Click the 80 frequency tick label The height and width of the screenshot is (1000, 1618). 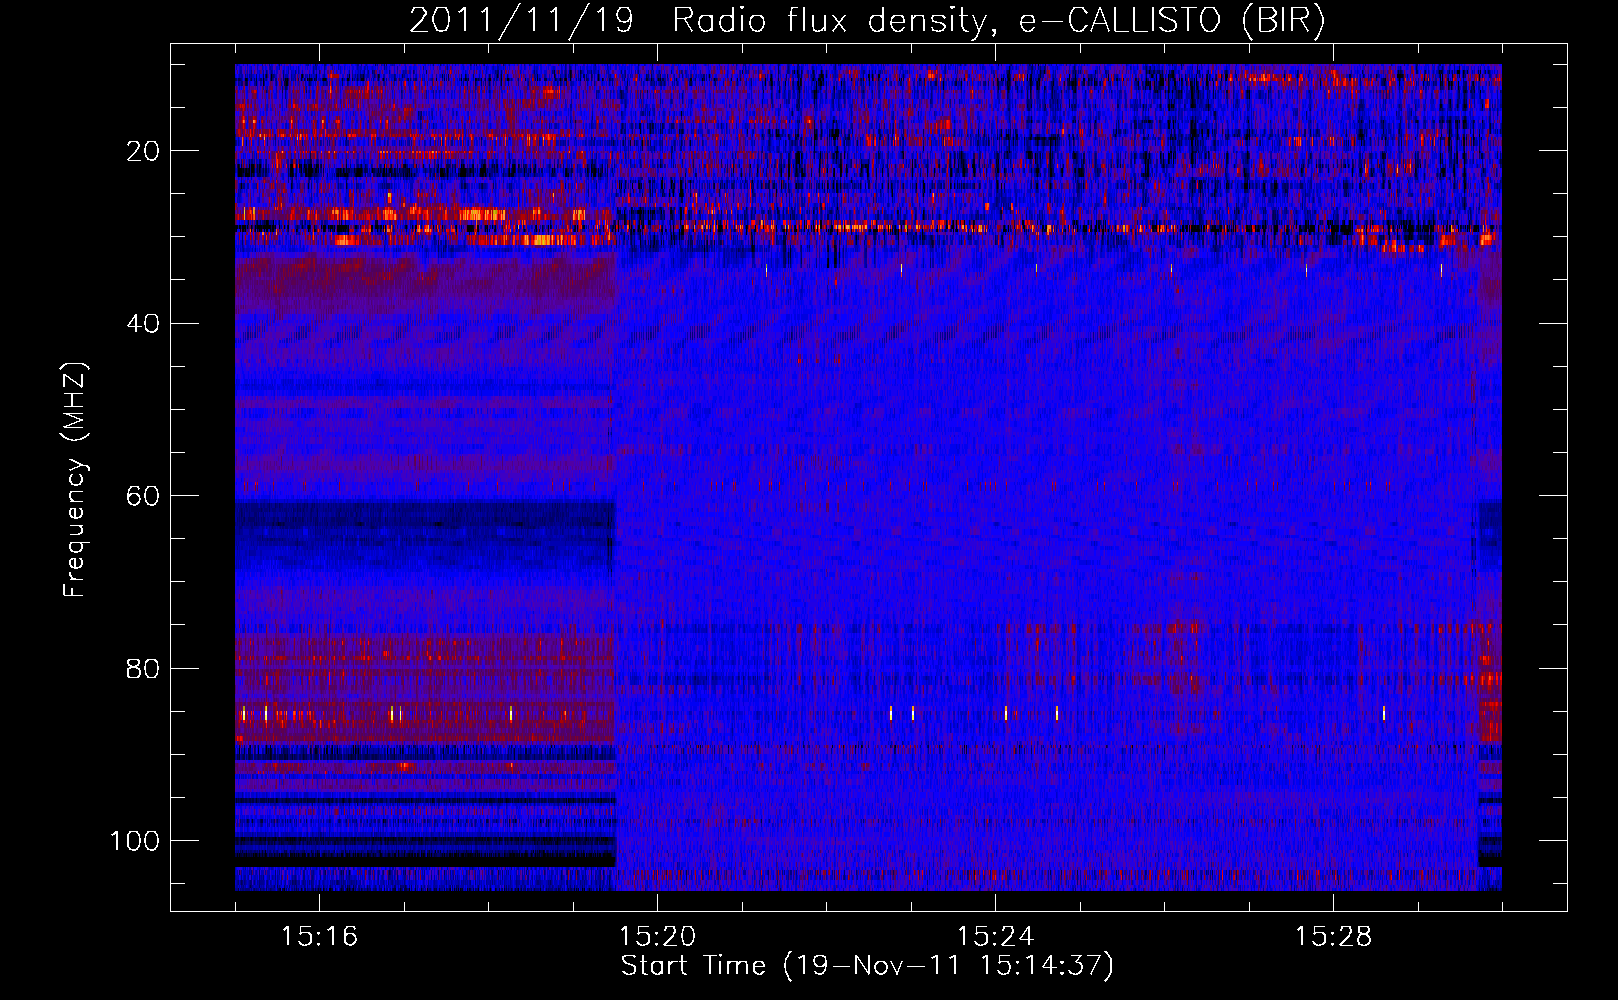pyautogui.click(x=144, y=668)
